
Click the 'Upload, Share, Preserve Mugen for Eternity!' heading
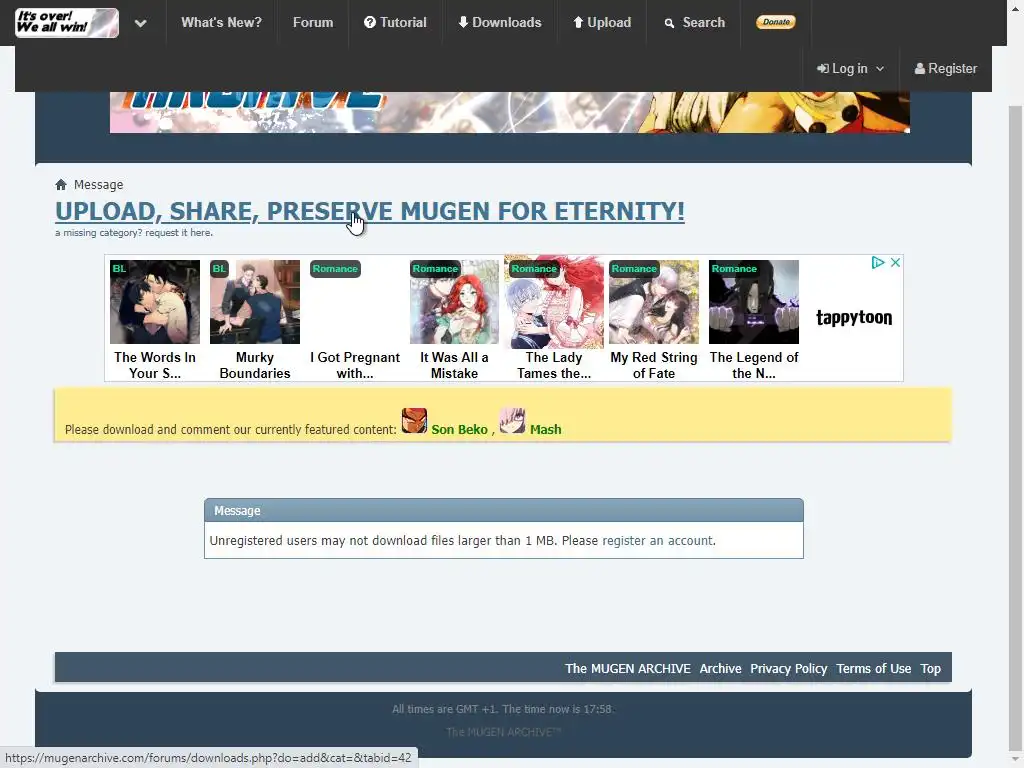pyautogui.click(x=370, y=211)
